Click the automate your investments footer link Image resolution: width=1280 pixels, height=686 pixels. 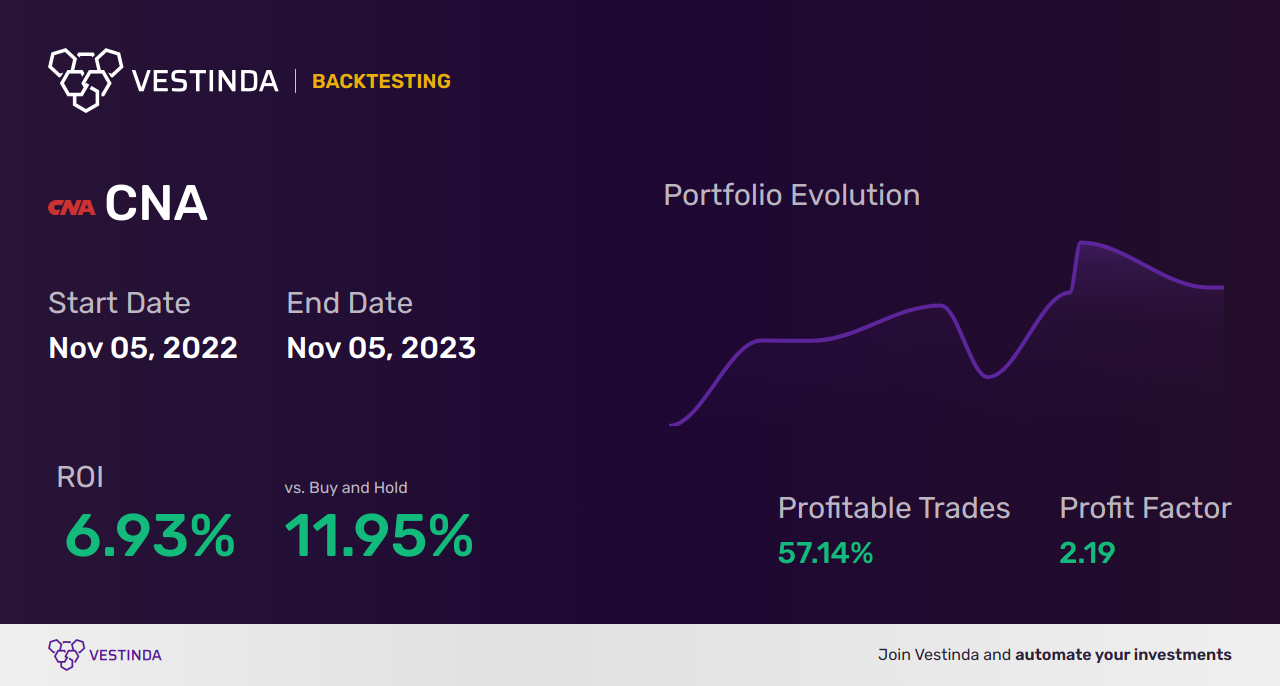[1123, 655]
